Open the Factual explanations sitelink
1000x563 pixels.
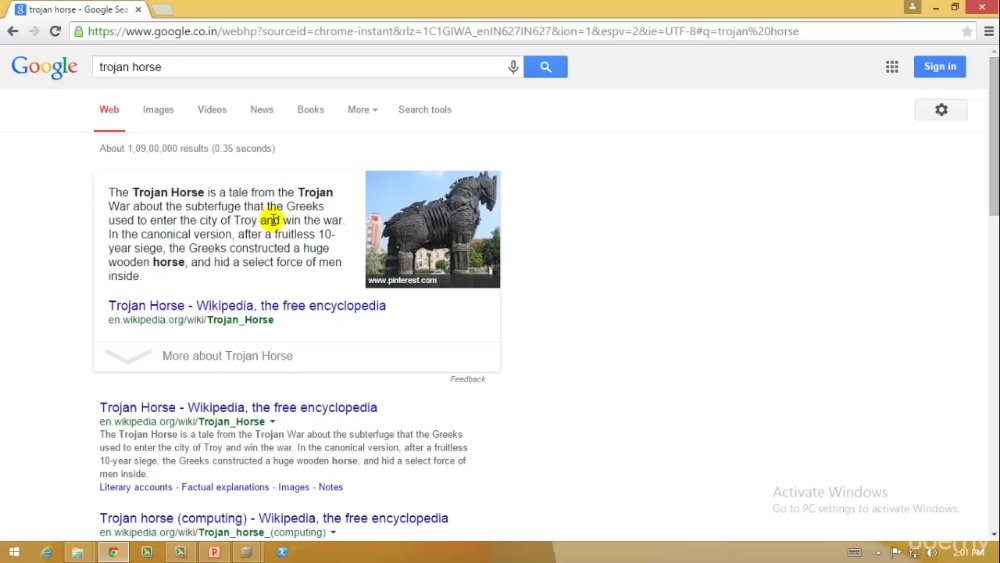(225, 487)
